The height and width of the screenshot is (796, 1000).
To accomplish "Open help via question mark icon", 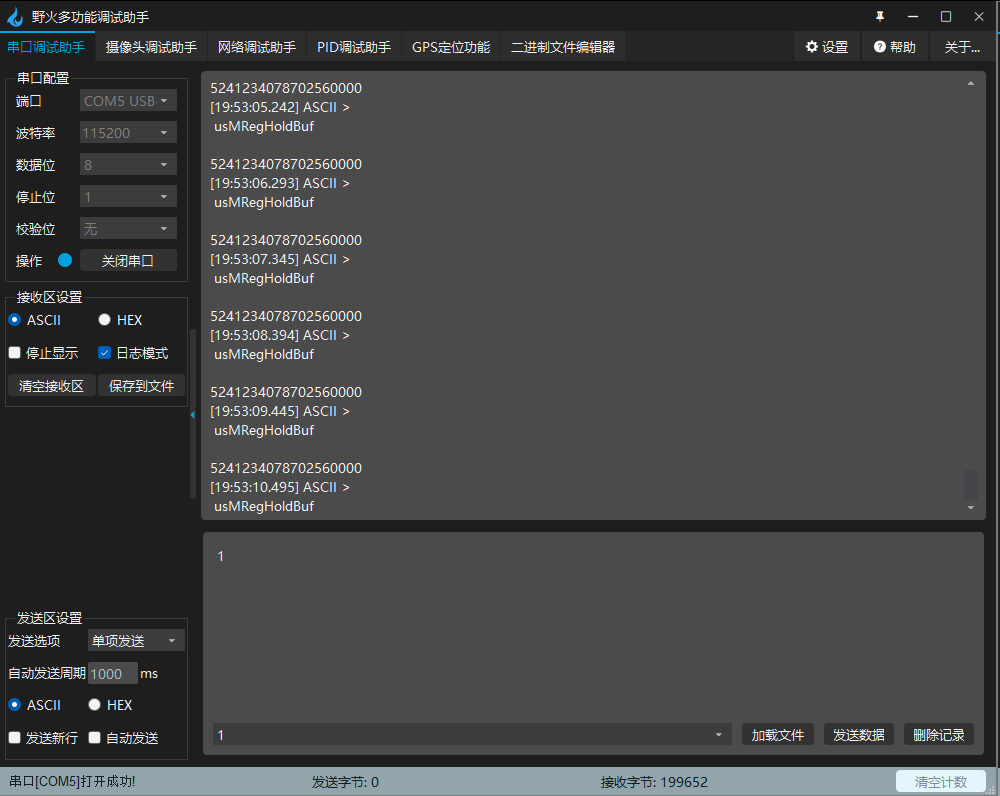I will pos(879,47).
